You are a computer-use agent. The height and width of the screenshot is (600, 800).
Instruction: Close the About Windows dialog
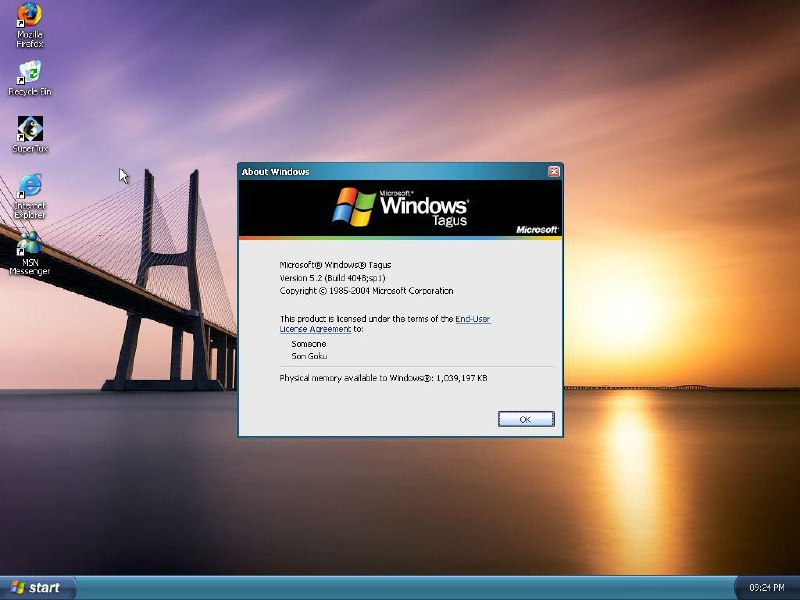(554, 171)
